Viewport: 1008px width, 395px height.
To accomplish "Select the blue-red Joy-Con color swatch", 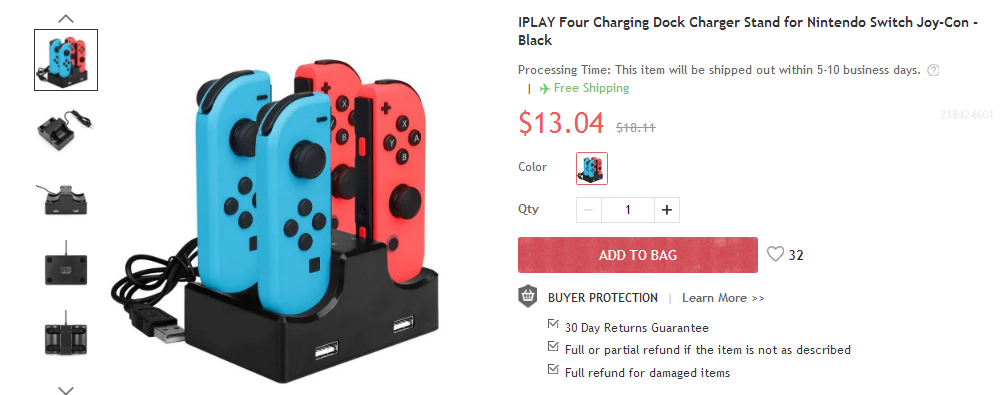I will point(592,169).
